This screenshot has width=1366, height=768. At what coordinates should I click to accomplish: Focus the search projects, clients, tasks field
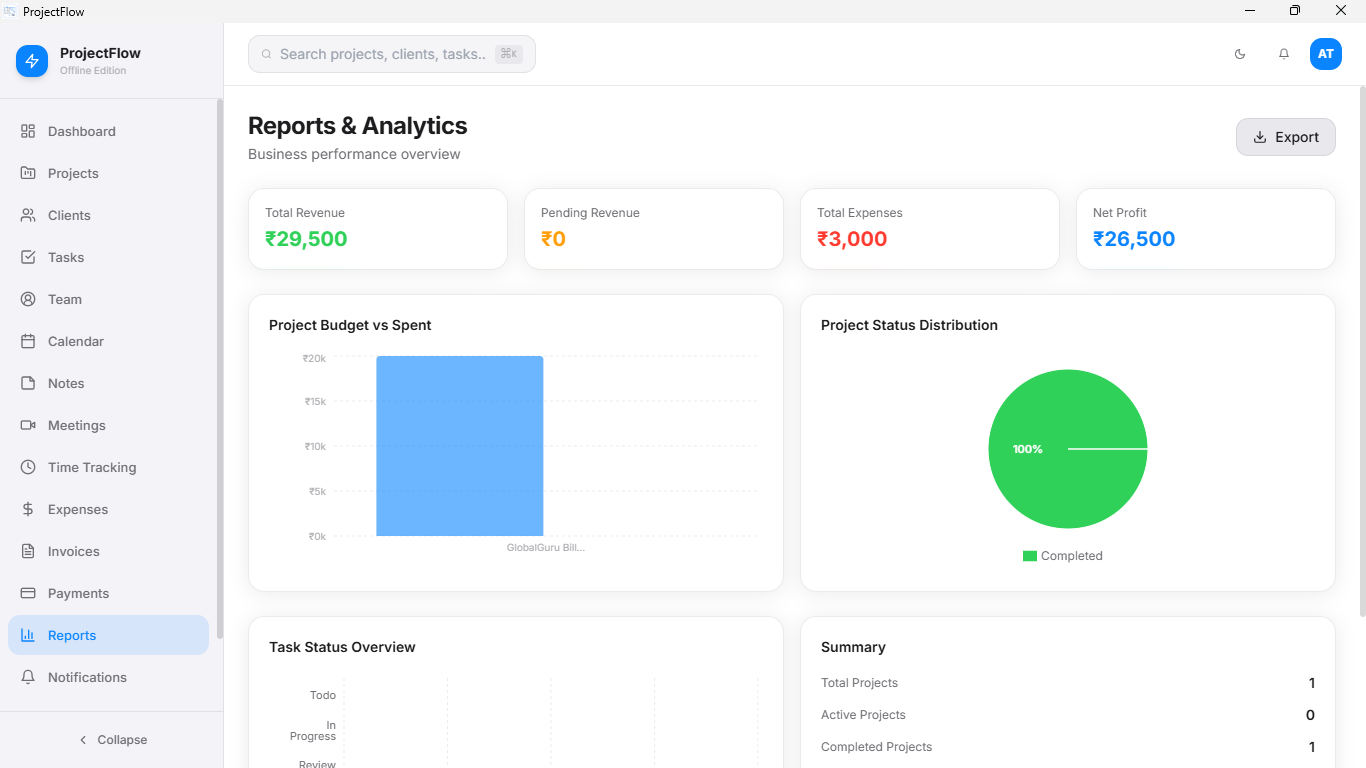pyautogui.click(x=392, y=54)
